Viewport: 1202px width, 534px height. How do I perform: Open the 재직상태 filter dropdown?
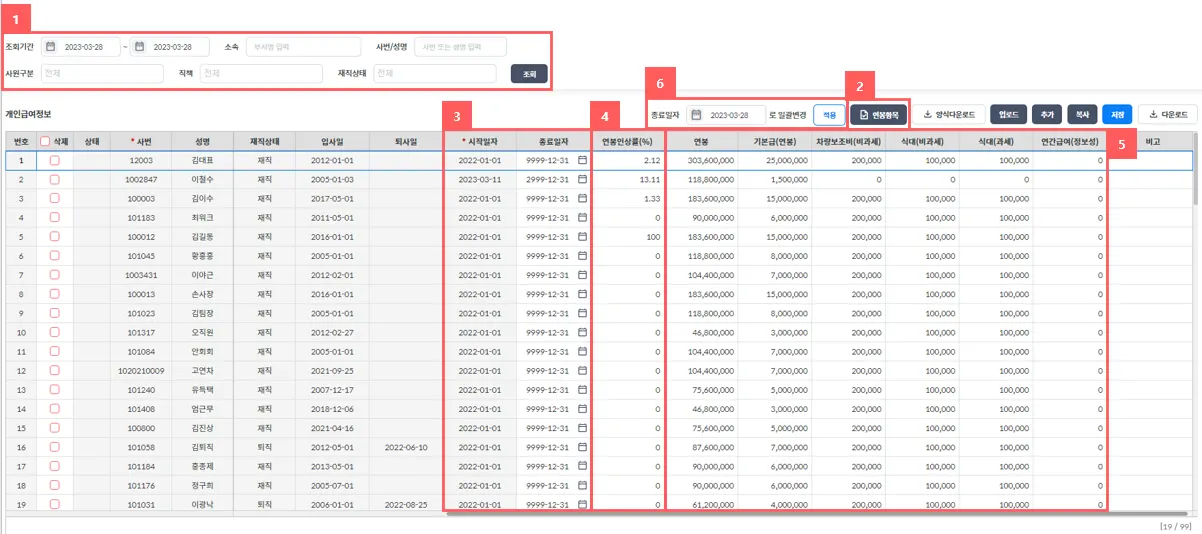pyautogui.click(x=434, y=73)
